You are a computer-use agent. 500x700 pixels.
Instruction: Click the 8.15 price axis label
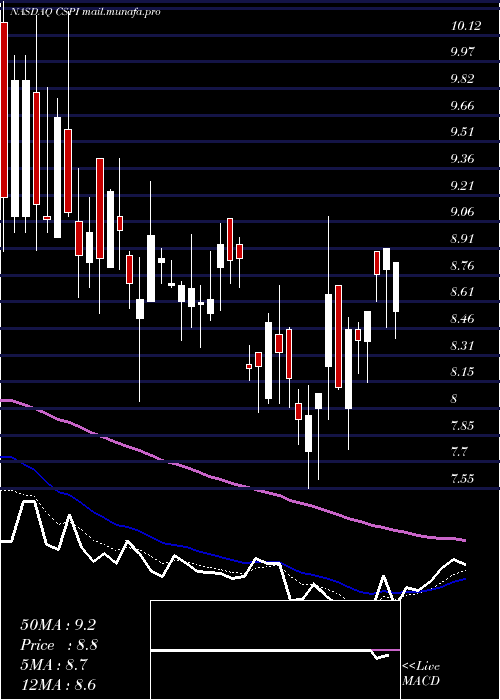[463, 372]
